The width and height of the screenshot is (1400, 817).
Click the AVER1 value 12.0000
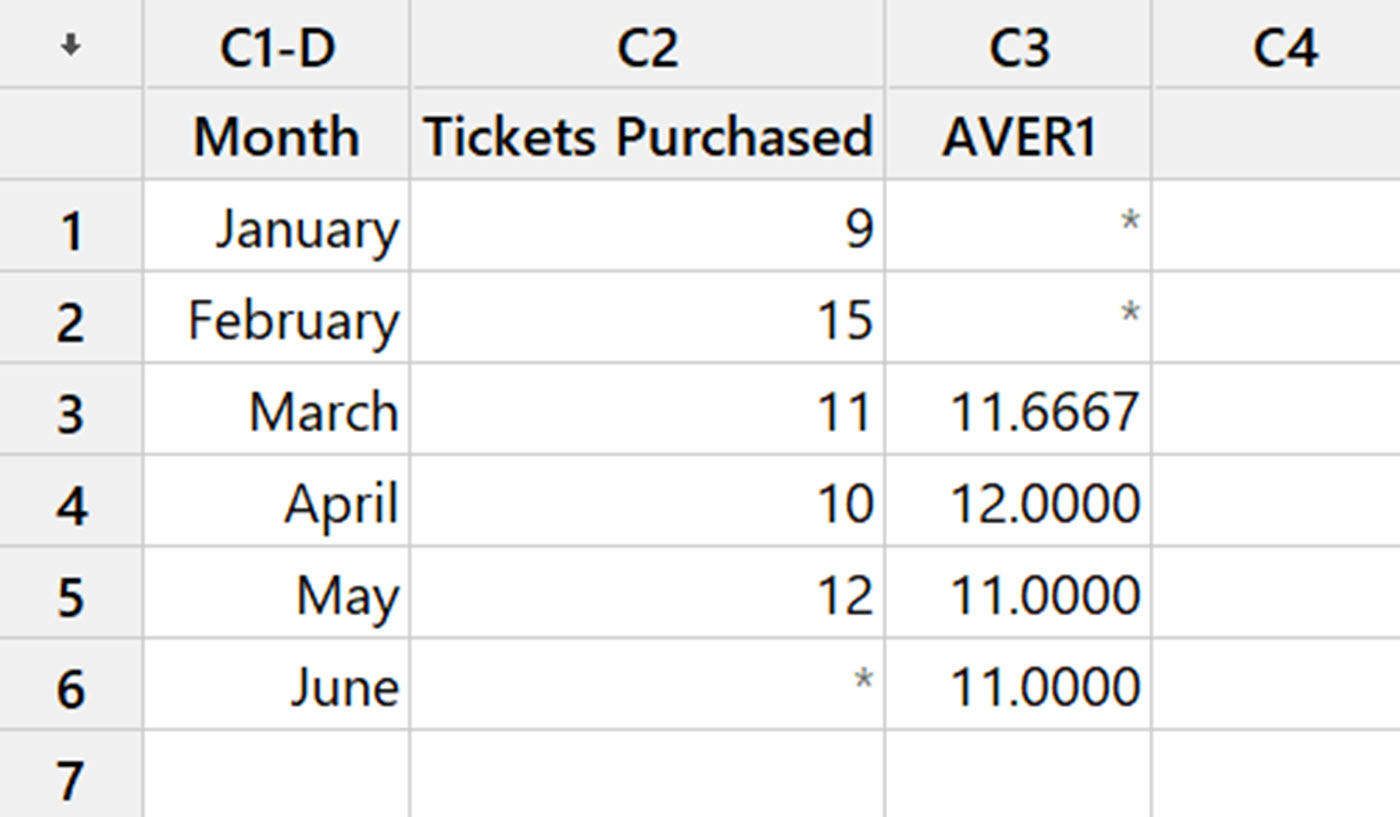pyautogui.click(x=1018, y=502)
